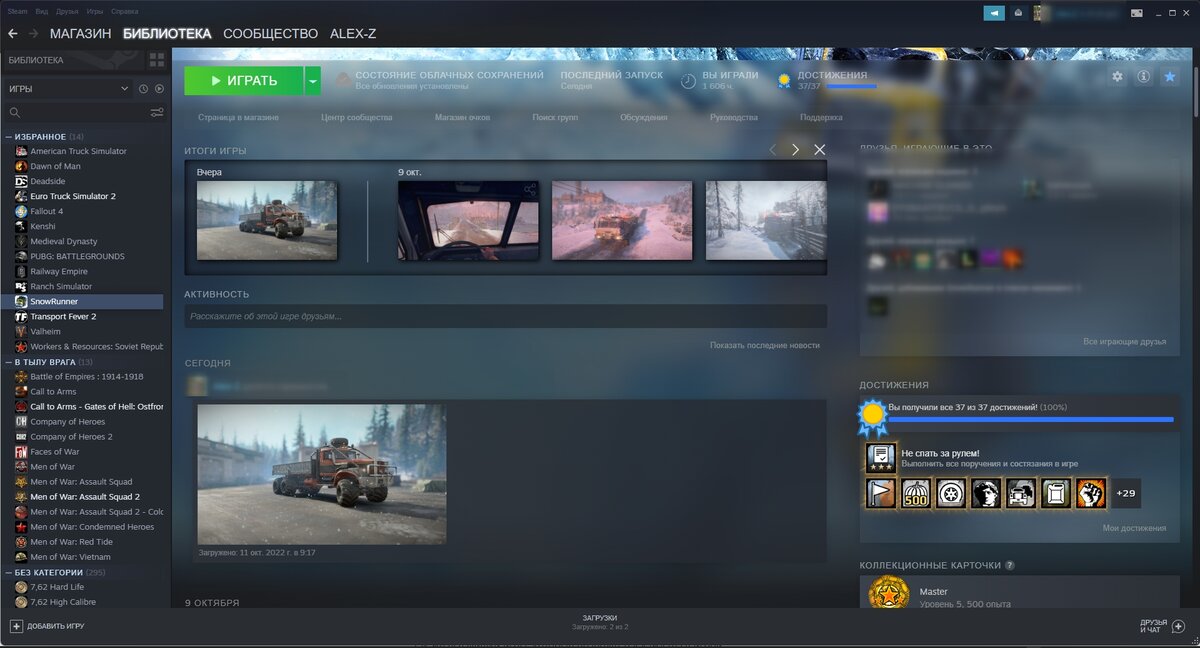Open Центр сообщества link
This screenshot has width=1200, height=648.
(357, 117)
